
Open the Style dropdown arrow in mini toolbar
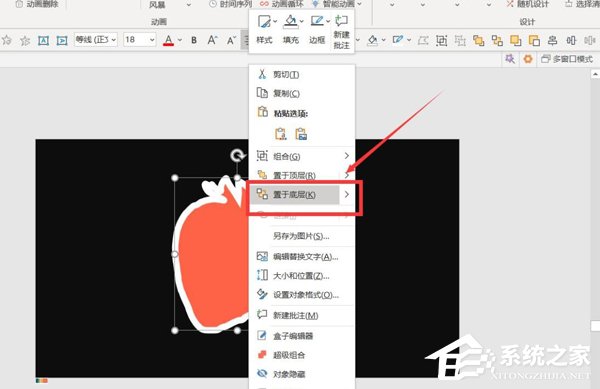coord(275,21)
